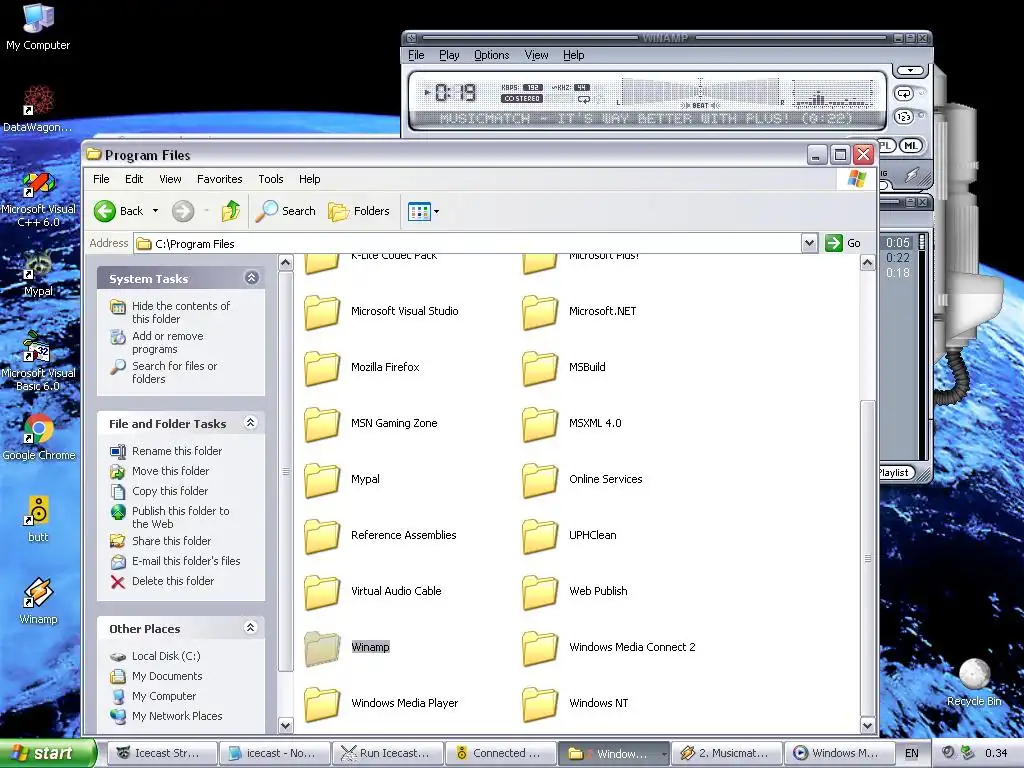
Task: Open the Back button history dropdown
Action: (x=155, y=211)
